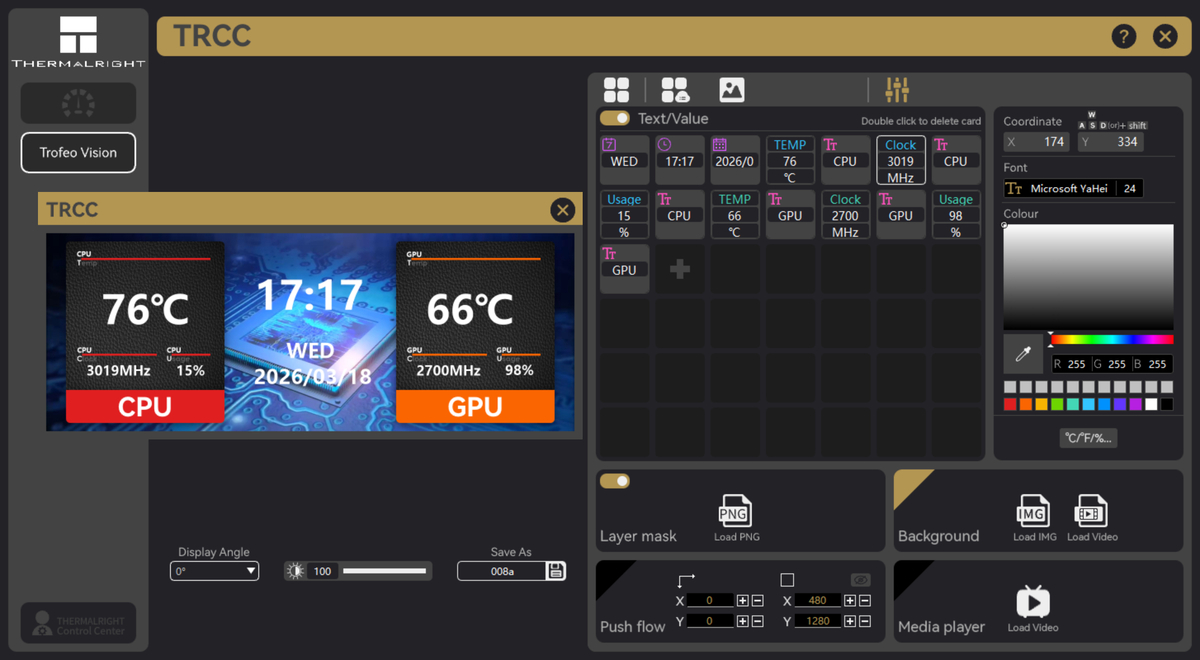This screenshot has width=1200, height=660.
Task: Load Video in Media player
Action: point(1033,608)
